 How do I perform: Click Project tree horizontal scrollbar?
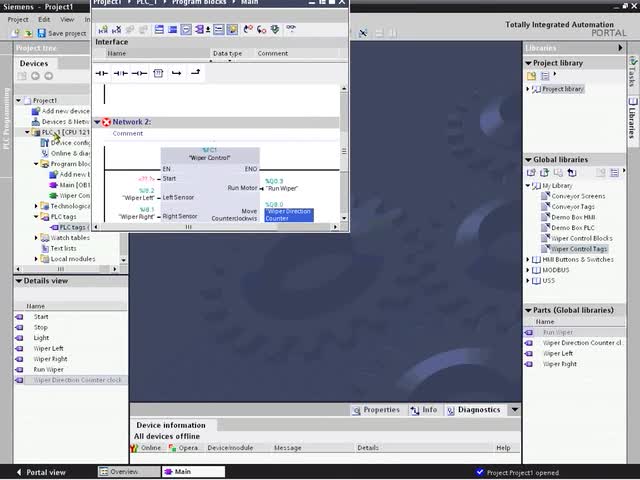67,269
